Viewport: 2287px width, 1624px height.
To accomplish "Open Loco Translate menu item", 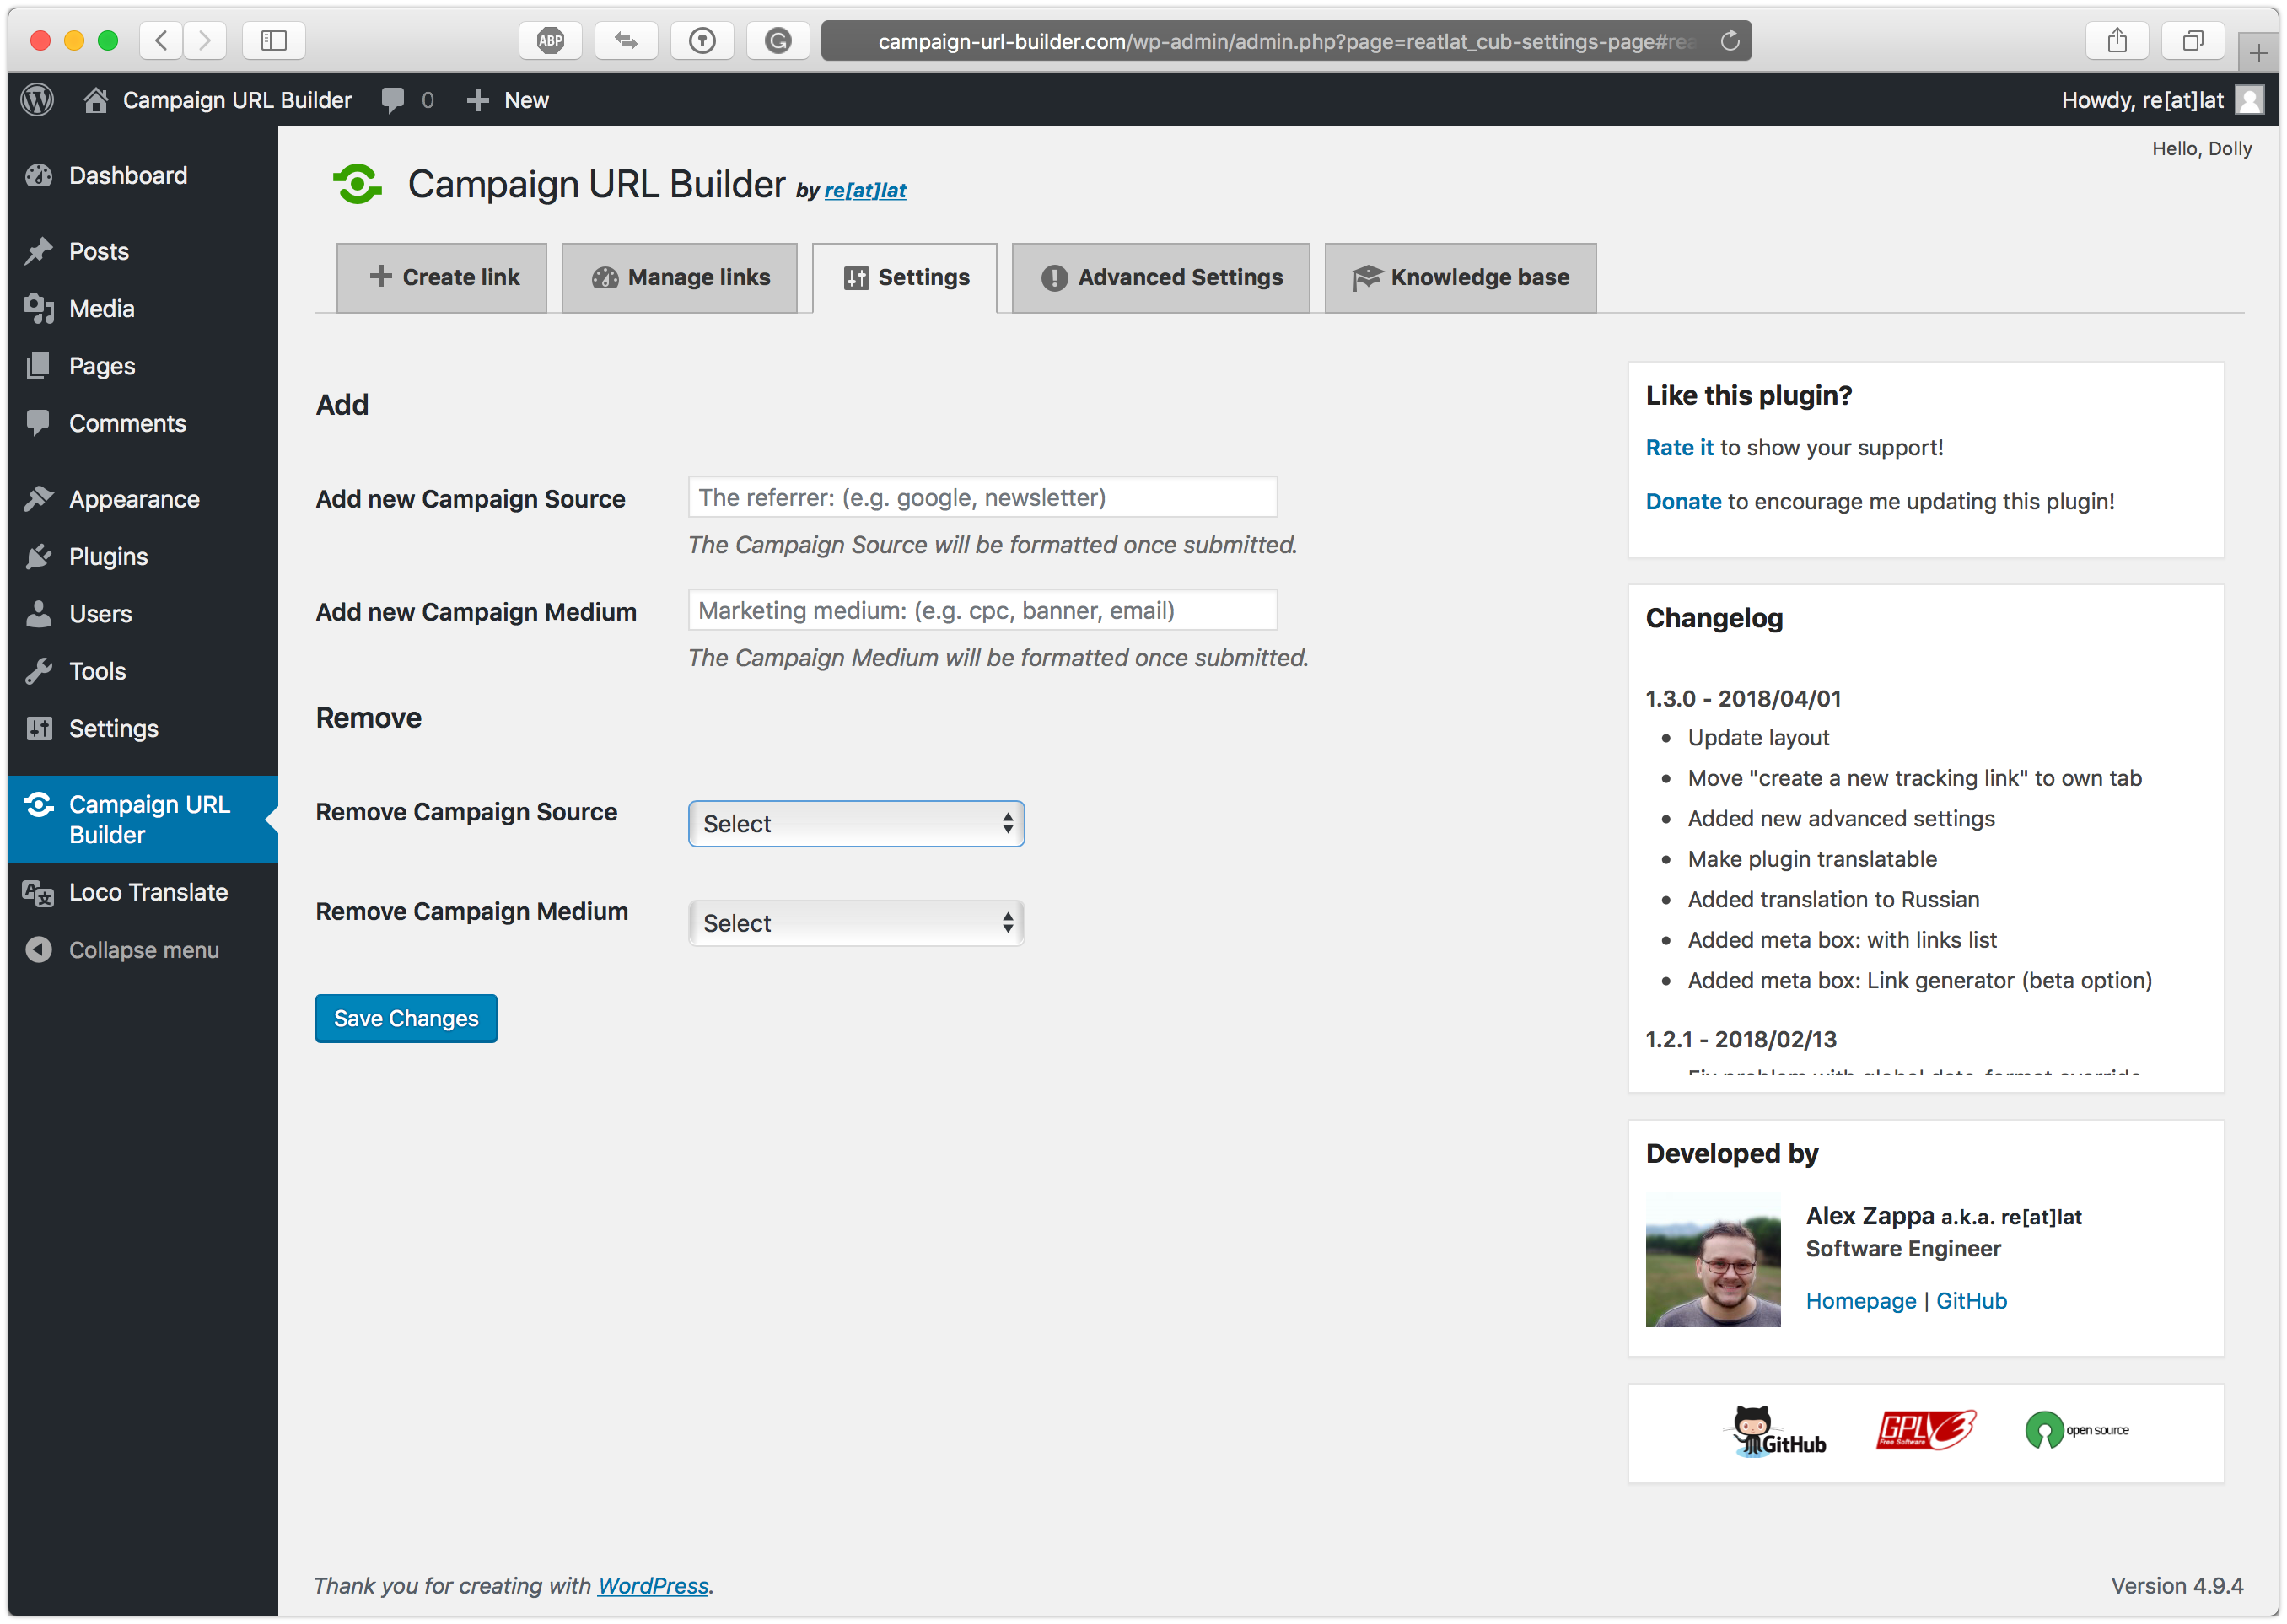I will coord(143,893).
